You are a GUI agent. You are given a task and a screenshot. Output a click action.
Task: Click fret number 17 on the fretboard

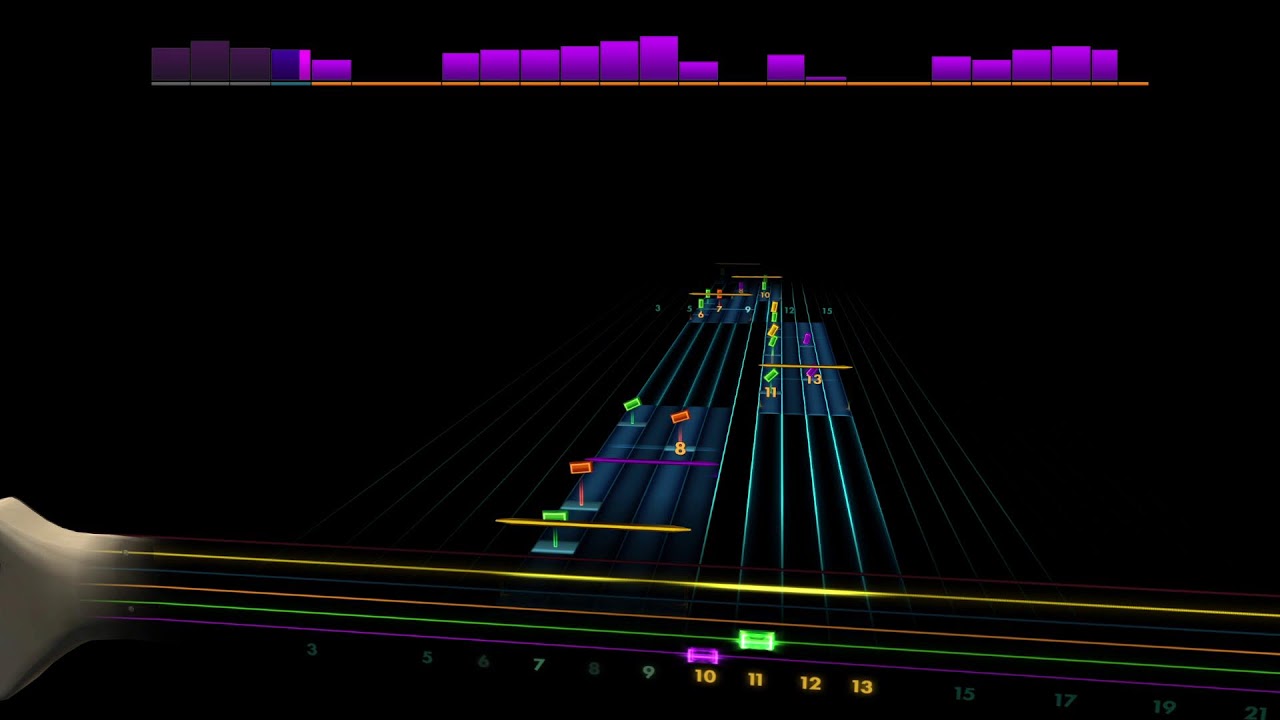pyautogui.click(x=1065, y=701)
